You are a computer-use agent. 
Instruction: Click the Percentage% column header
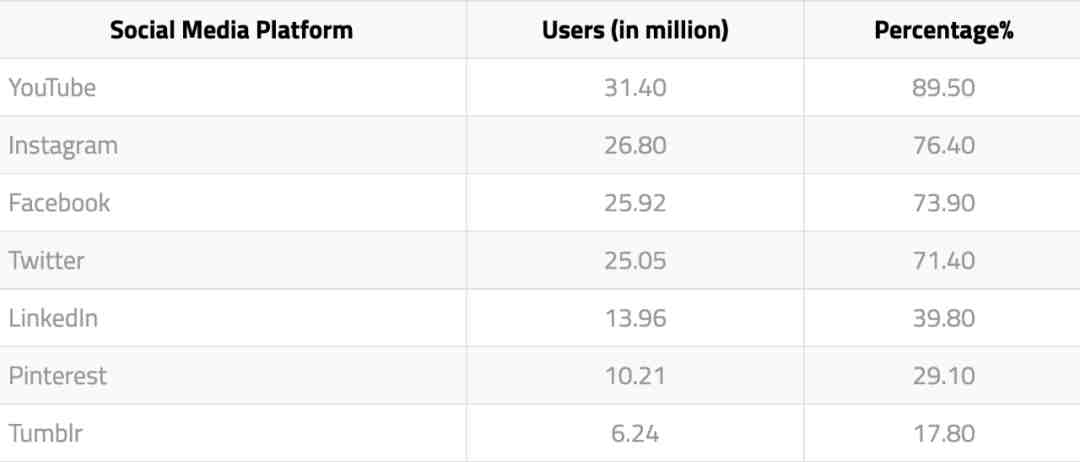pyautogui.click(x=944, y=31)
